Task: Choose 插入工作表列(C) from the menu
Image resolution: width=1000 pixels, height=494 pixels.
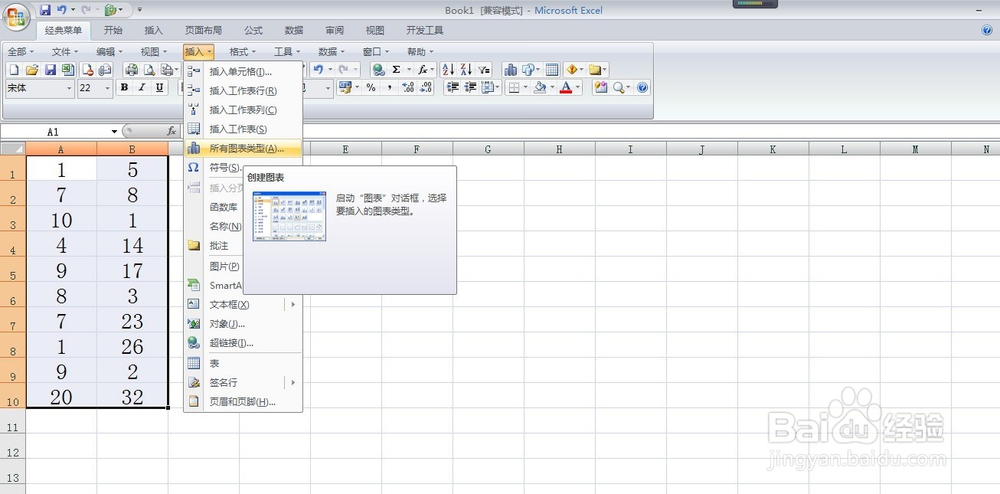Action: click(243, 110)
